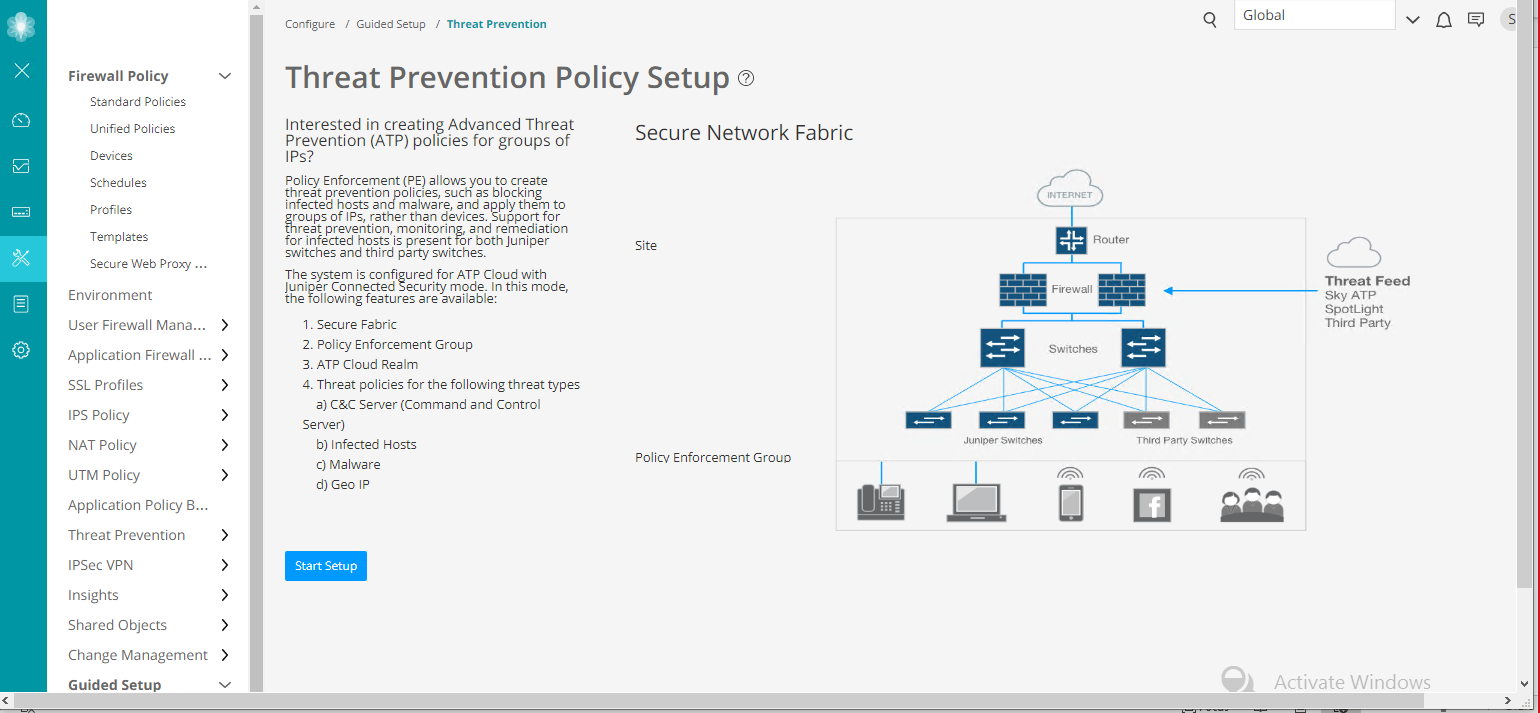
Task: Select the Monitor icon in the left rail
Action: (22, 165)
